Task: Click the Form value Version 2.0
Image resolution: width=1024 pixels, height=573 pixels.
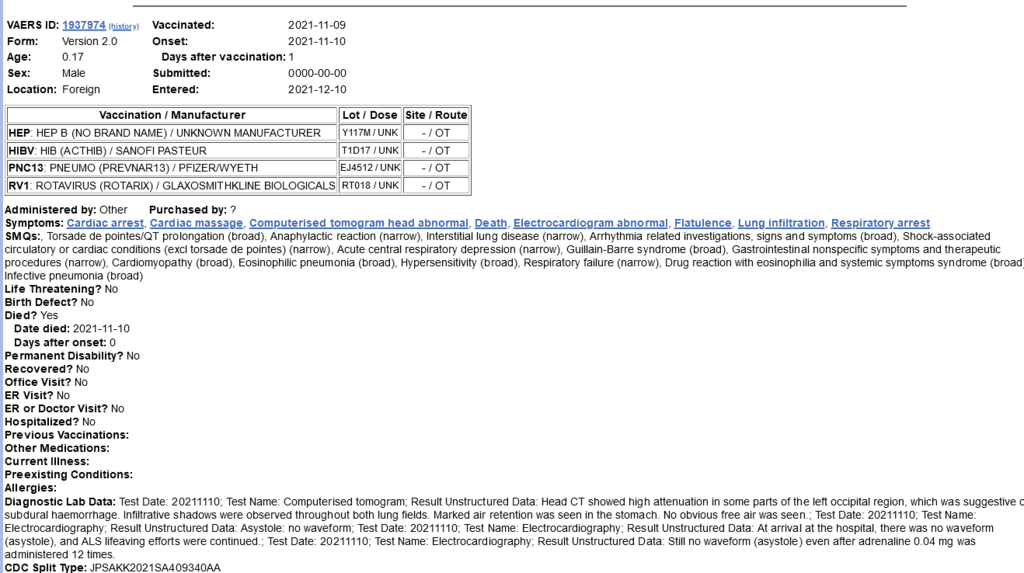Action: 89,41
